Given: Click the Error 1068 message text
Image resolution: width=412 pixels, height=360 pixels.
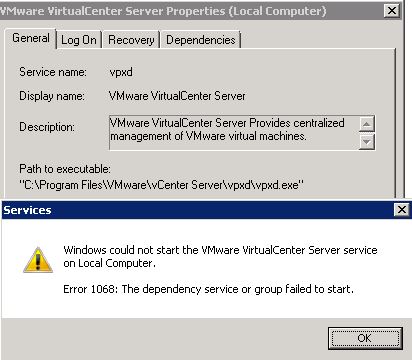Looking at the screenshot, I should click(x=208, y=289).
